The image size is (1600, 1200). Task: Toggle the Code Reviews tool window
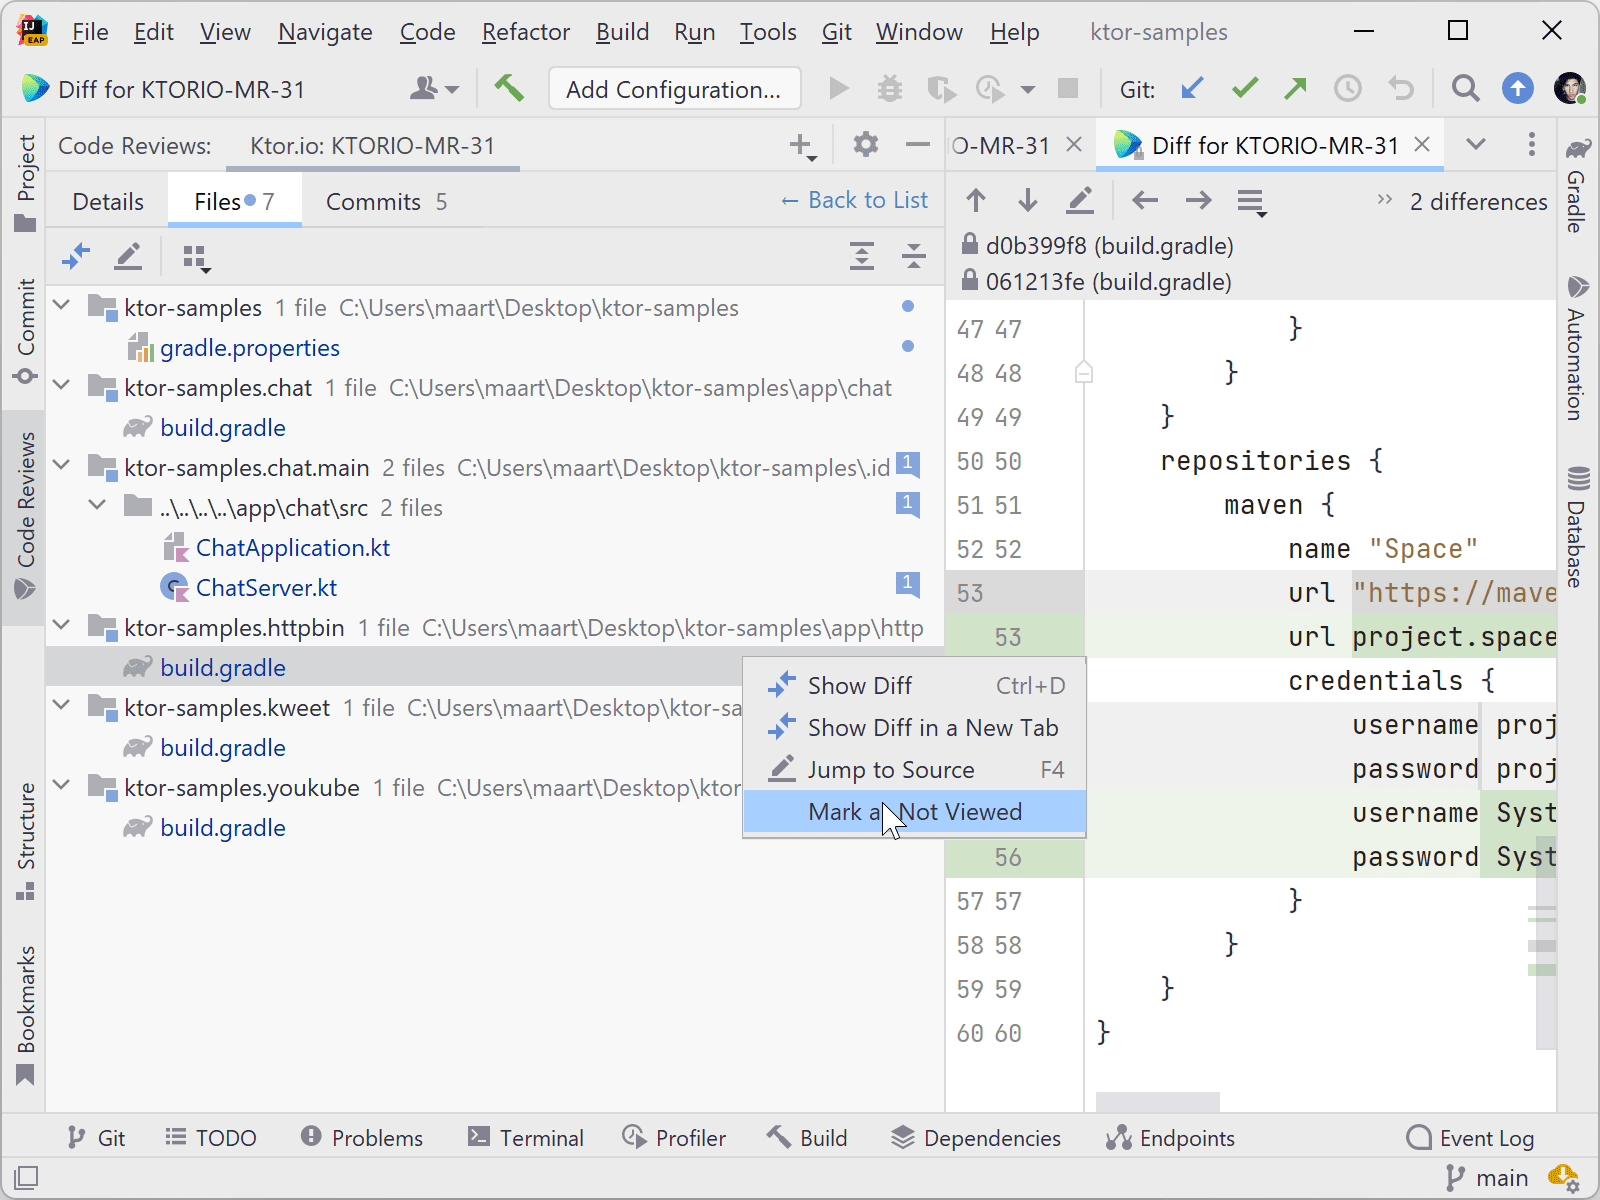tap(25, 516)
